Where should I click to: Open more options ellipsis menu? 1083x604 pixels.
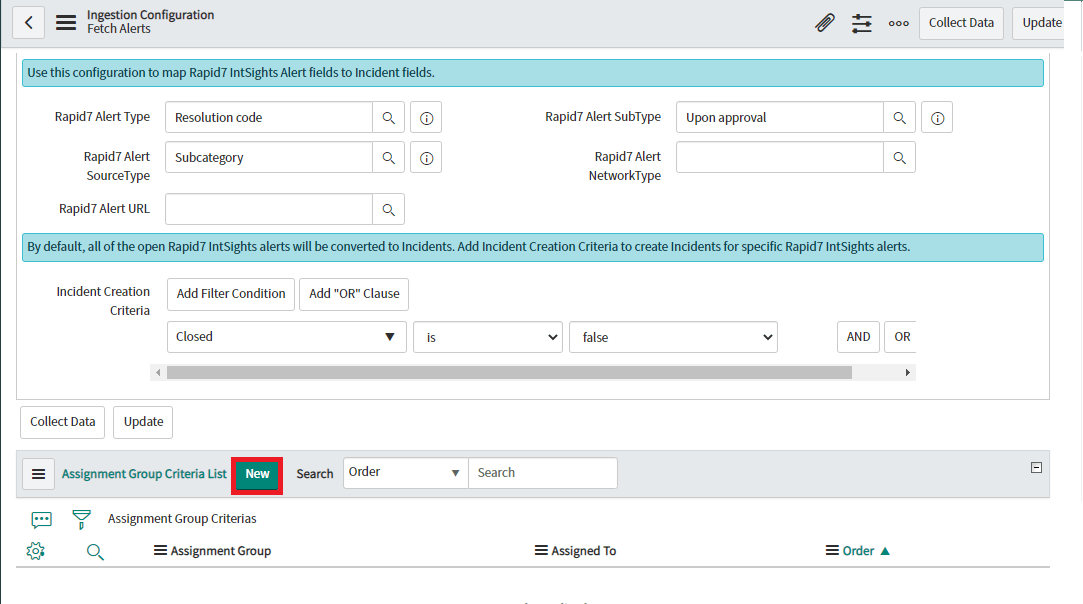tap(899, 23)
